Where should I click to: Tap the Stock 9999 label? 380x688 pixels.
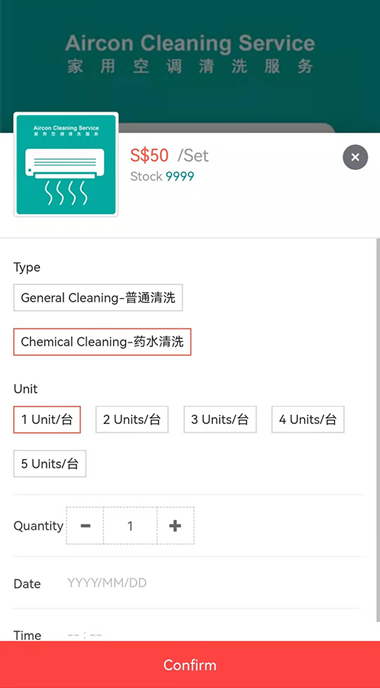click(x=162, y=176)
